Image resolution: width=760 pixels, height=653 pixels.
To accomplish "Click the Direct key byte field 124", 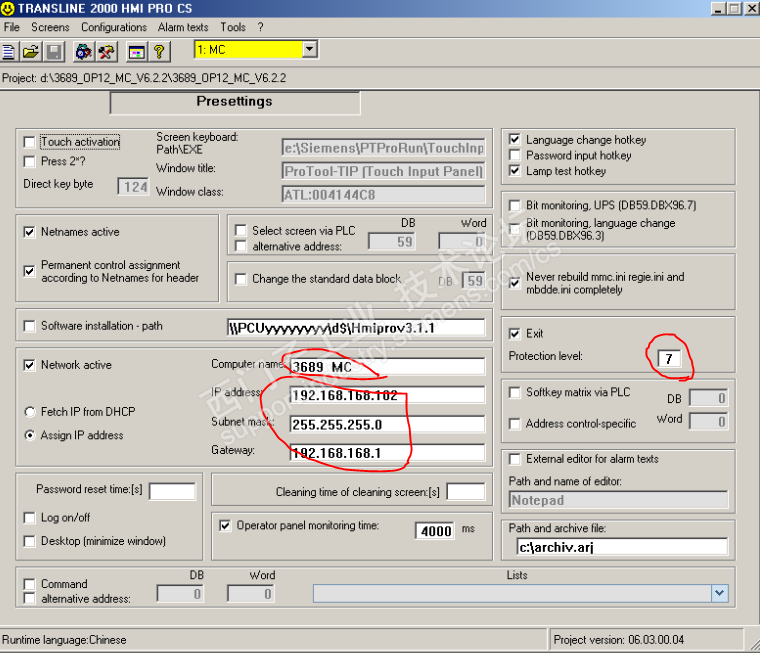I will point(133,187).
